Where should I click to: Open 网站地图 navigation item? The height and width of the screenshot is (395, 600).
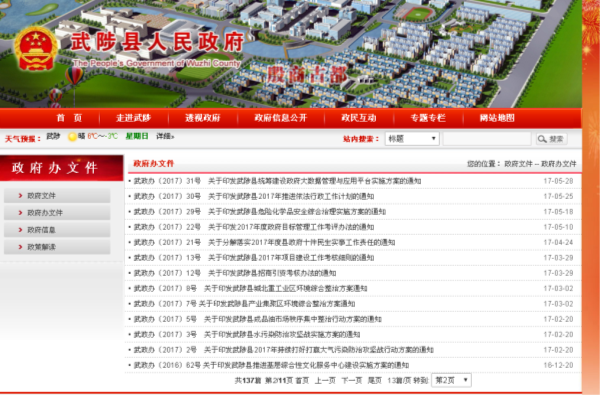click(497, 118)
